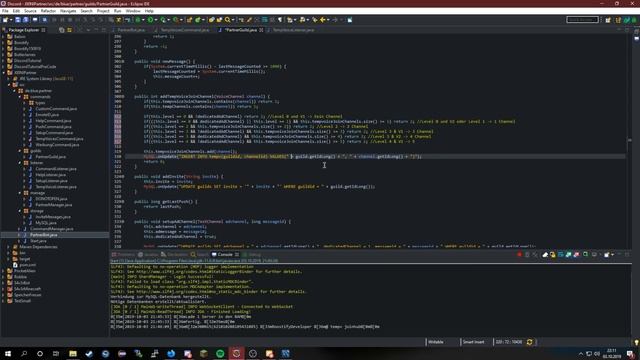
Task: Click Link with Editor icon in Package Explorer
Action: pos(69,30)
